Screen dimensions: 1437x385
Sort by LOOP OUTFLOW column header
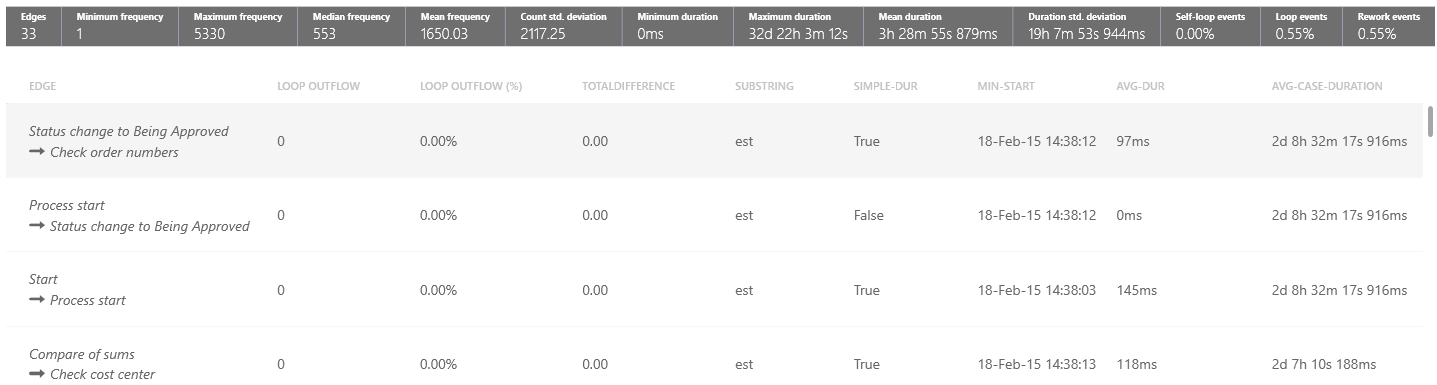coord(318,86)
